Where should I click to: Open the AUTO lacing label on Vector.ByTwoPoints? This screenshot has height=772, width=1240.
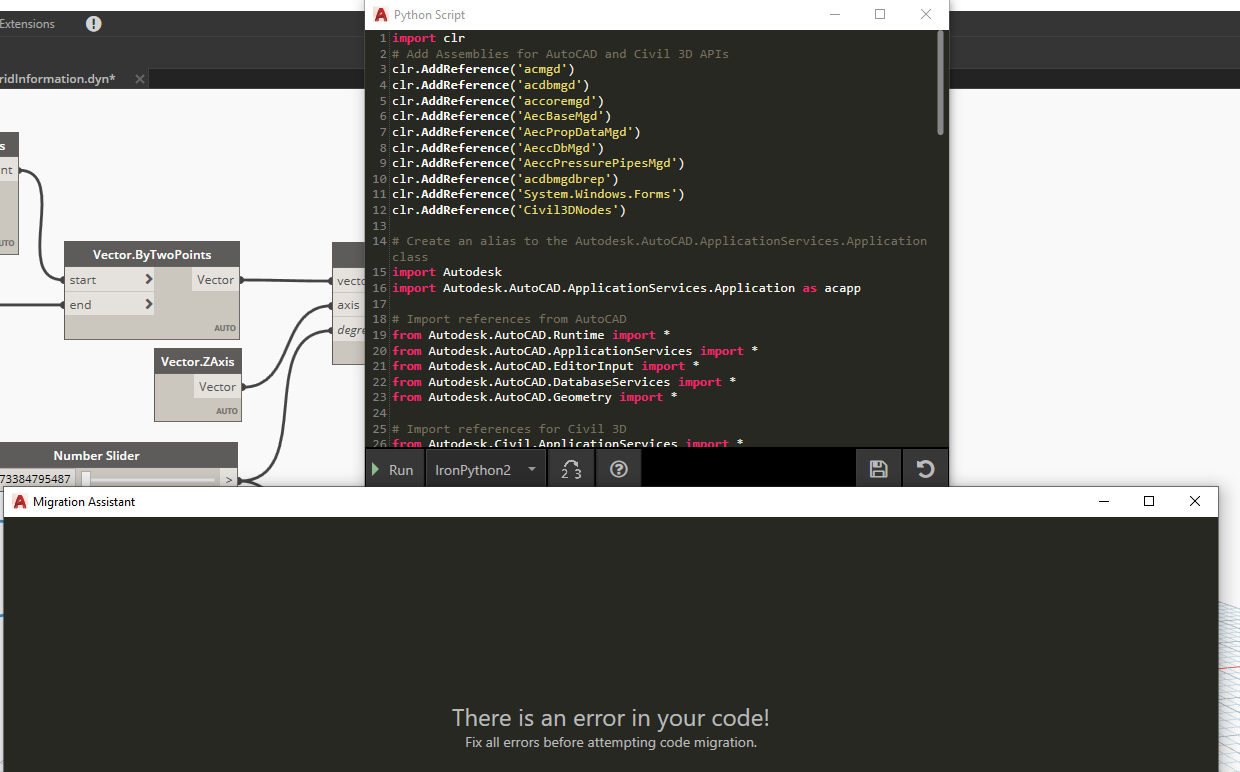(225, 328)
